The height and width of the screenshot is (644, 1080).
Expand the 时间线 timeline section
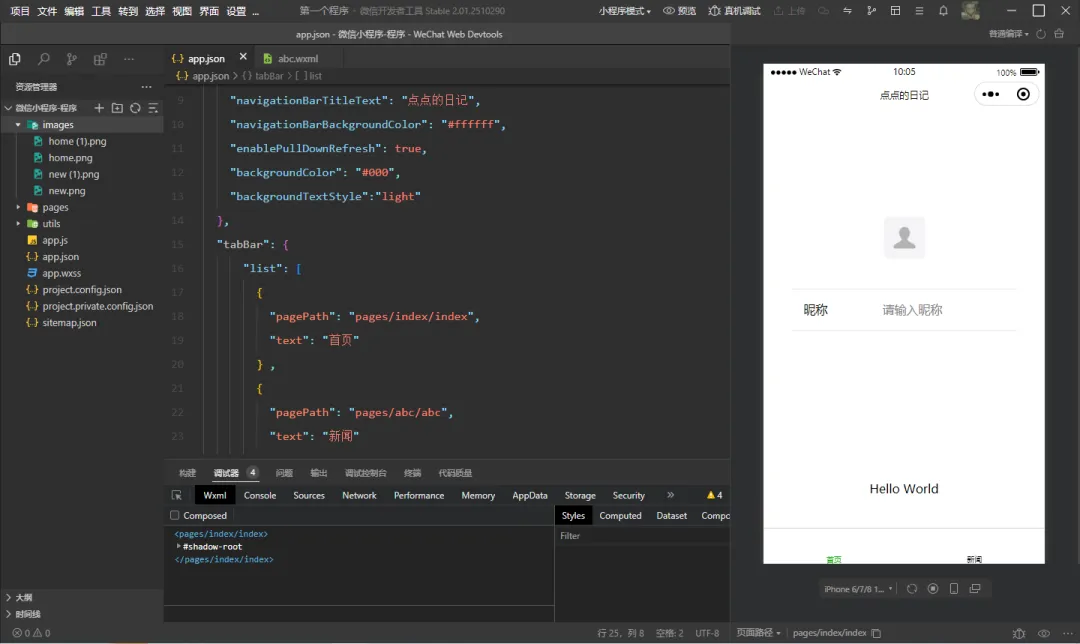tap(23, 614)
